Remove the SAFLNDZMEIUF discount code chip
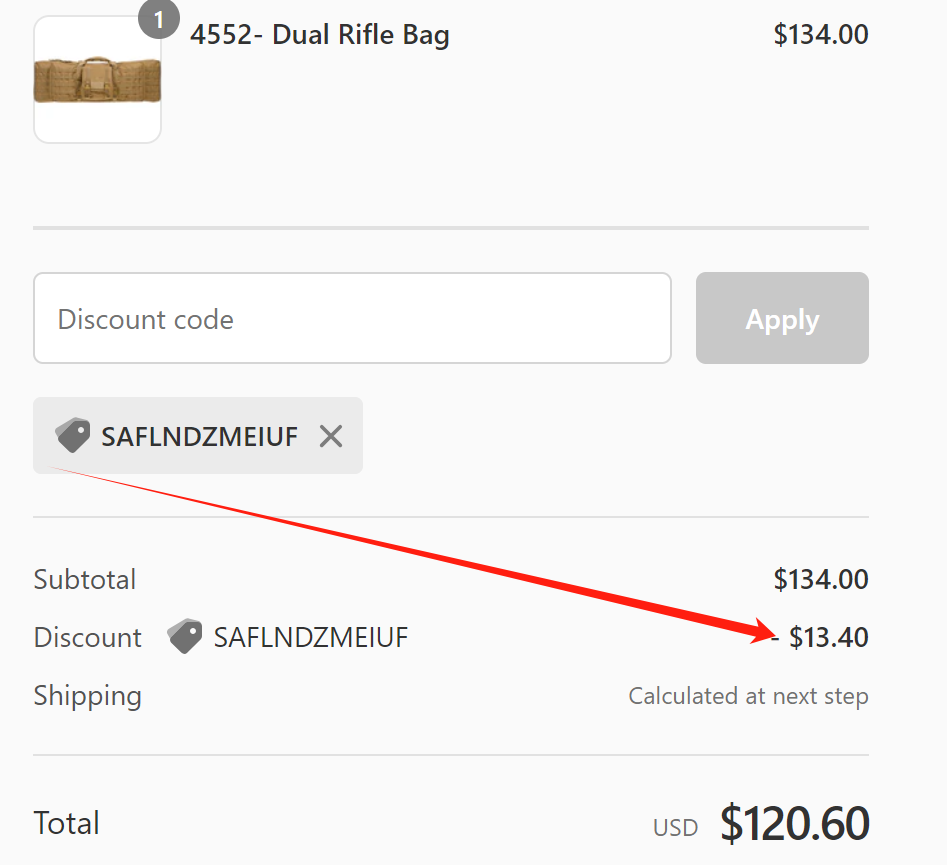947x865 pixels. tap(331, 436)
